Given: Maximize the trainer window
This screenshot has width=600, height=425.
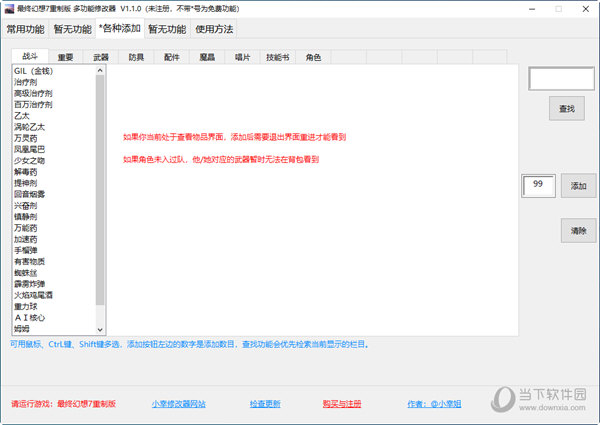Looking at the screenshot, I should click(559, 9).
